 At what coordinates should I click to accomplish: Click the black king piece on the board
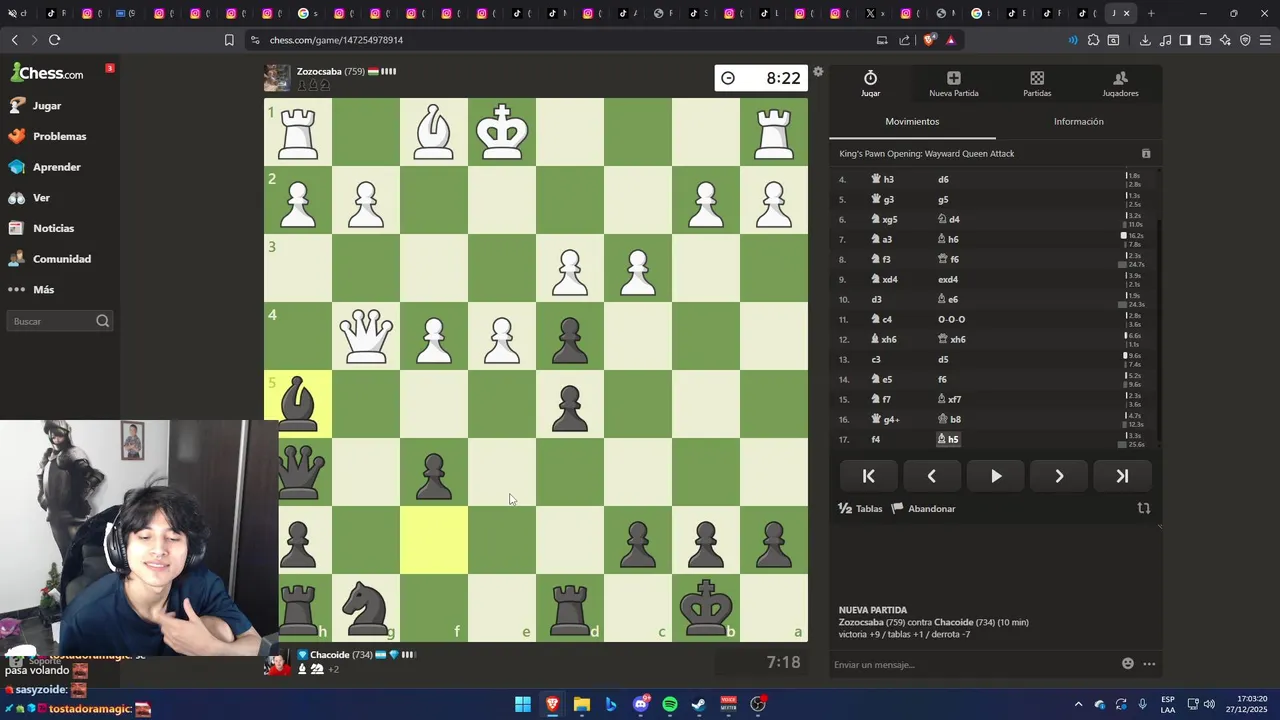706,608
